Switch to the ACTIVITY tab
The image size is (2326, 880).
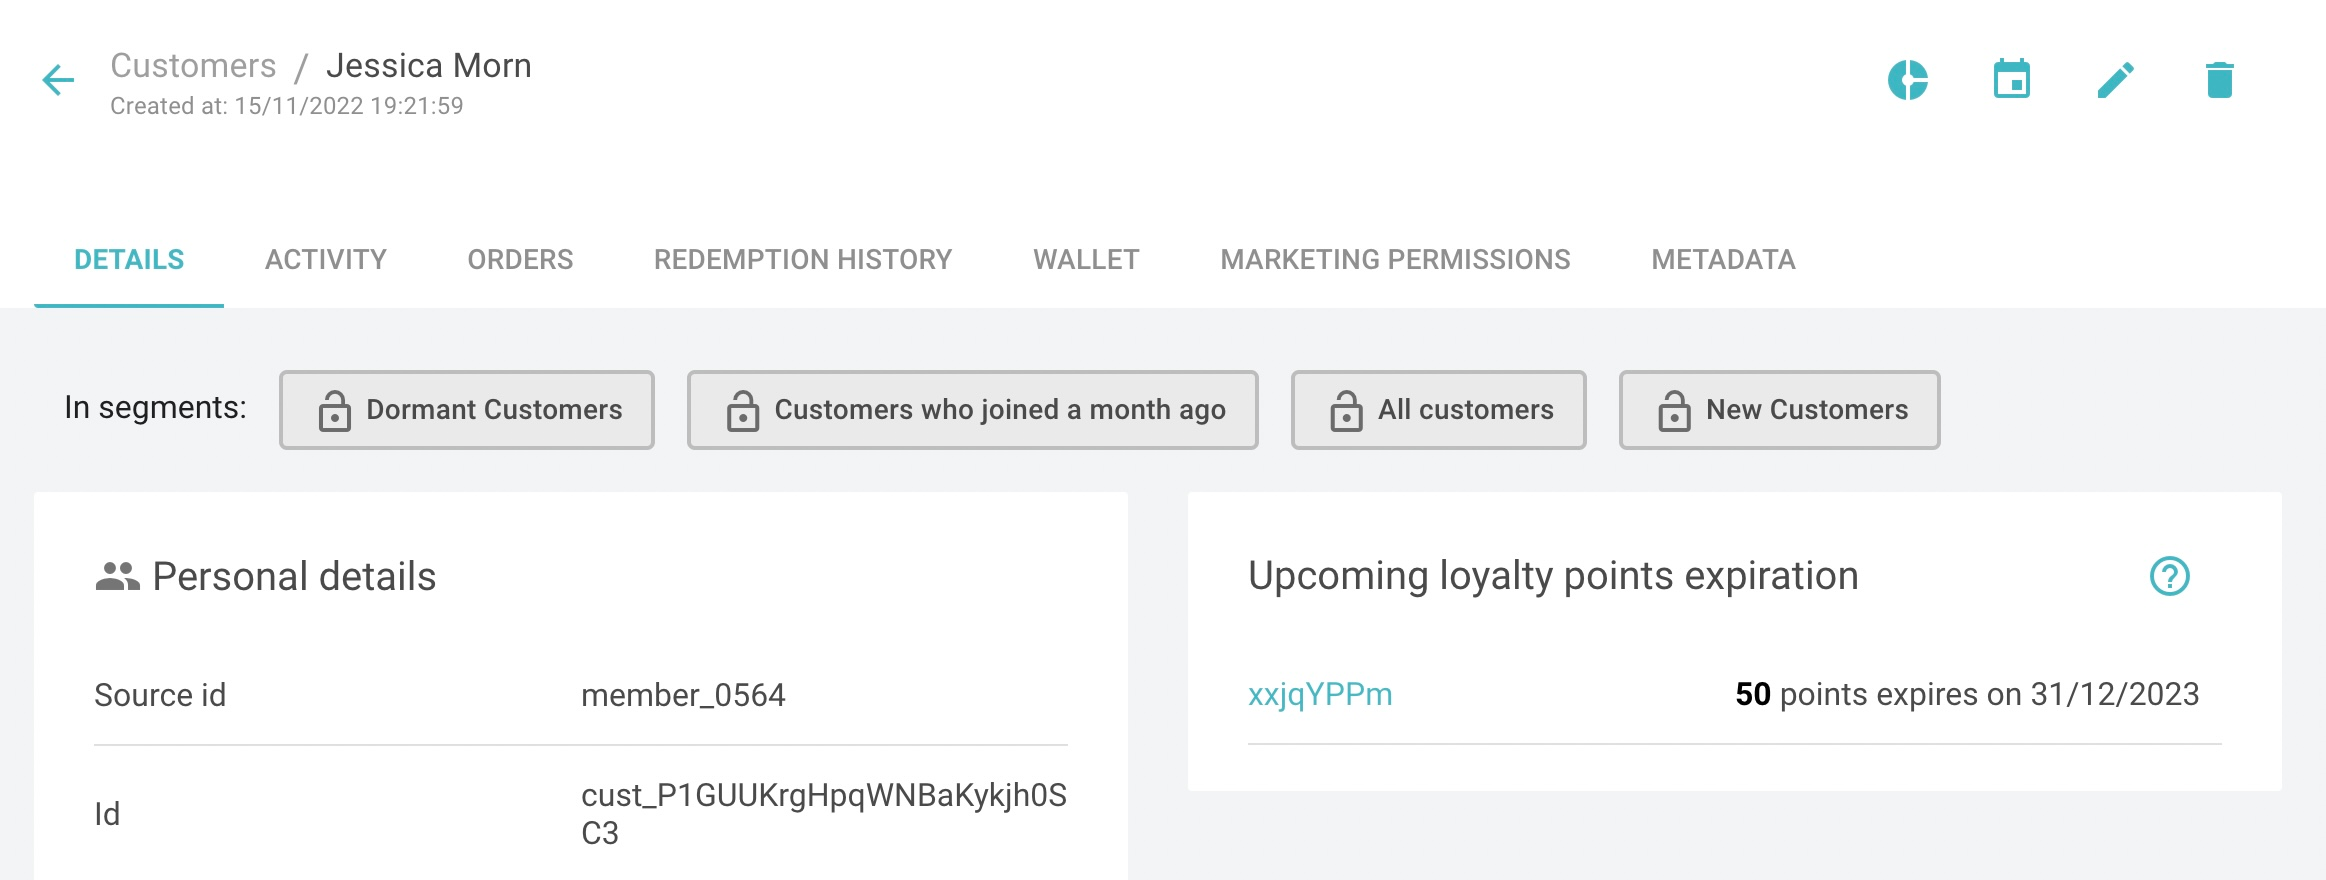point(324,259)
